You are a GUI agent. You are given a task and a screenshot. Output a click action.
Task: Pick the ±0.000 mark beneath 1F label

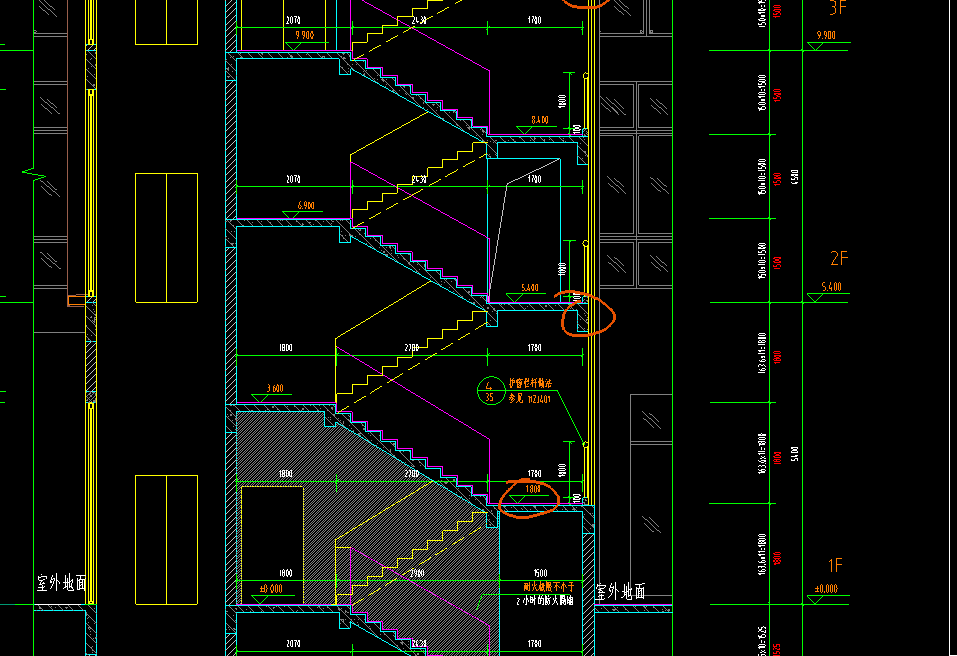pyautogui.click(x=826, y=589)
